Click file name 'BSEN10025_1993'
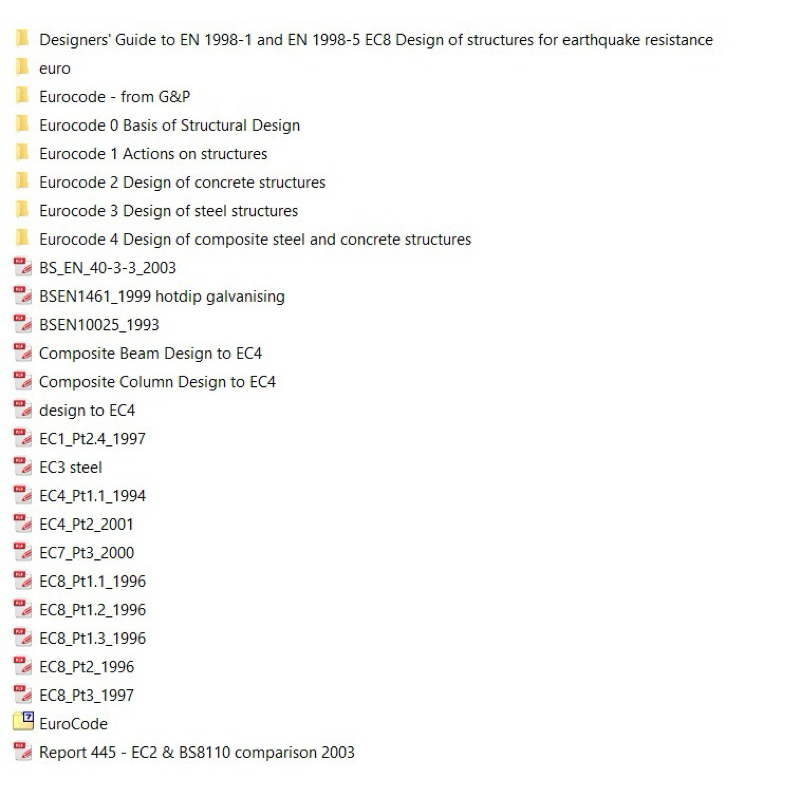 pos(99,325)
